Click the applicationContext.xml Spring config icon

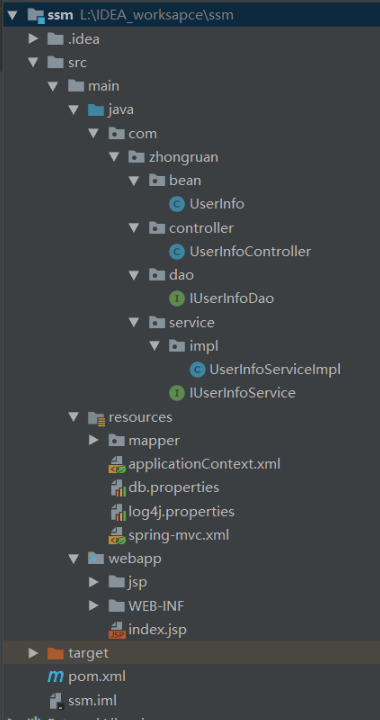point(117,465)
